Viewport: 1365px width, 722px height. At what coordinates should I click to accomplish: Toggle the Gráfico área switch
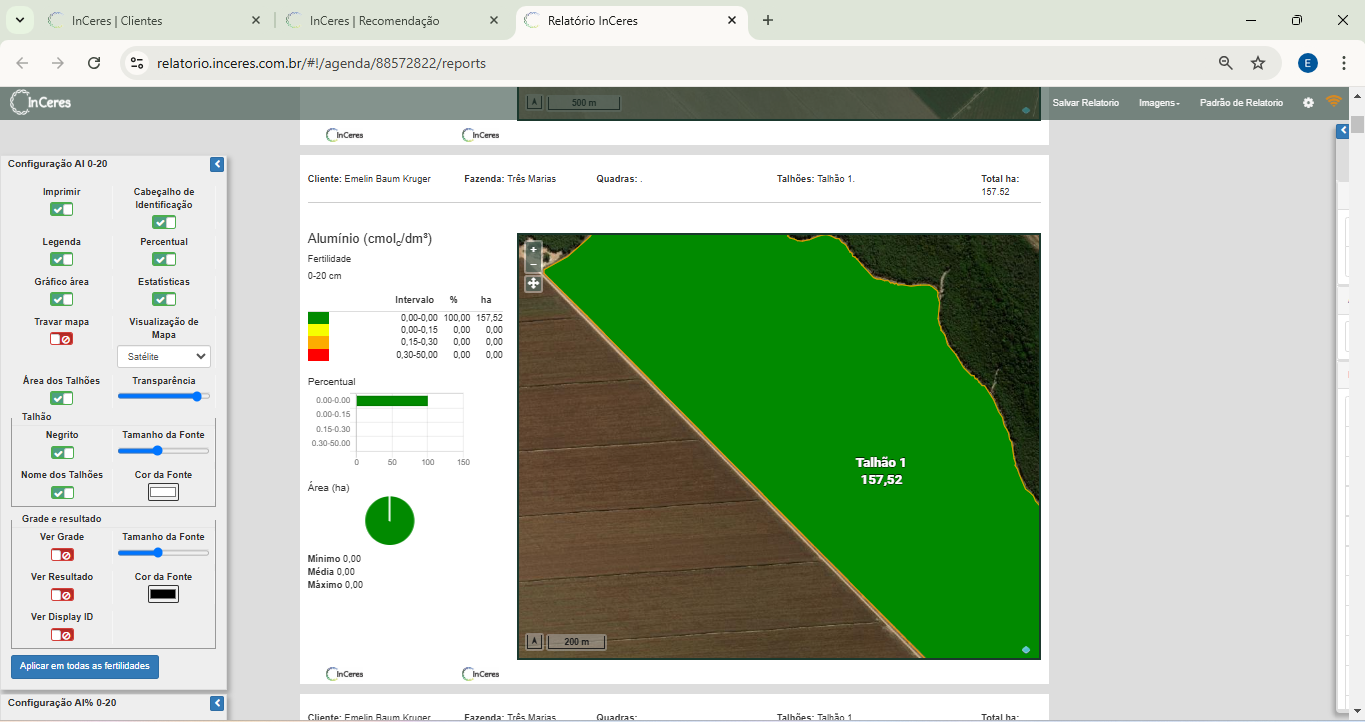tap(62, 299)
